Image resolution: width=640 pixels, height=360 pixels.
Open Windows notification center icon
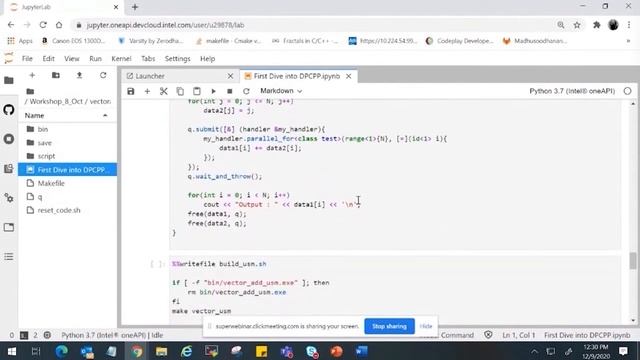tap(623, 351)
